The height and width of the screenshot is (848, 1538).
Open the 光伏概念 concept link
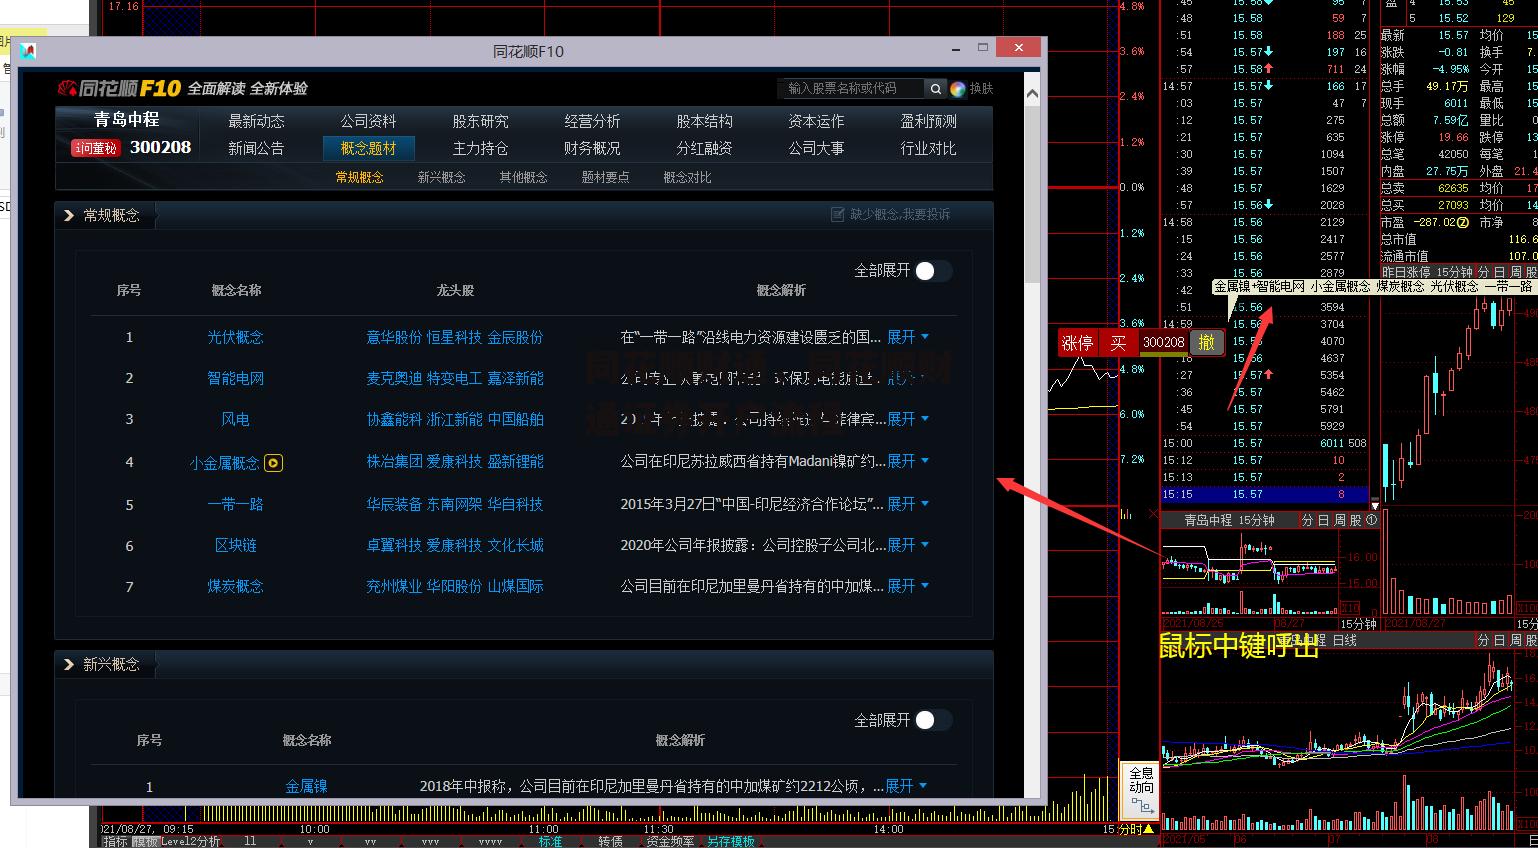point(235,337)
